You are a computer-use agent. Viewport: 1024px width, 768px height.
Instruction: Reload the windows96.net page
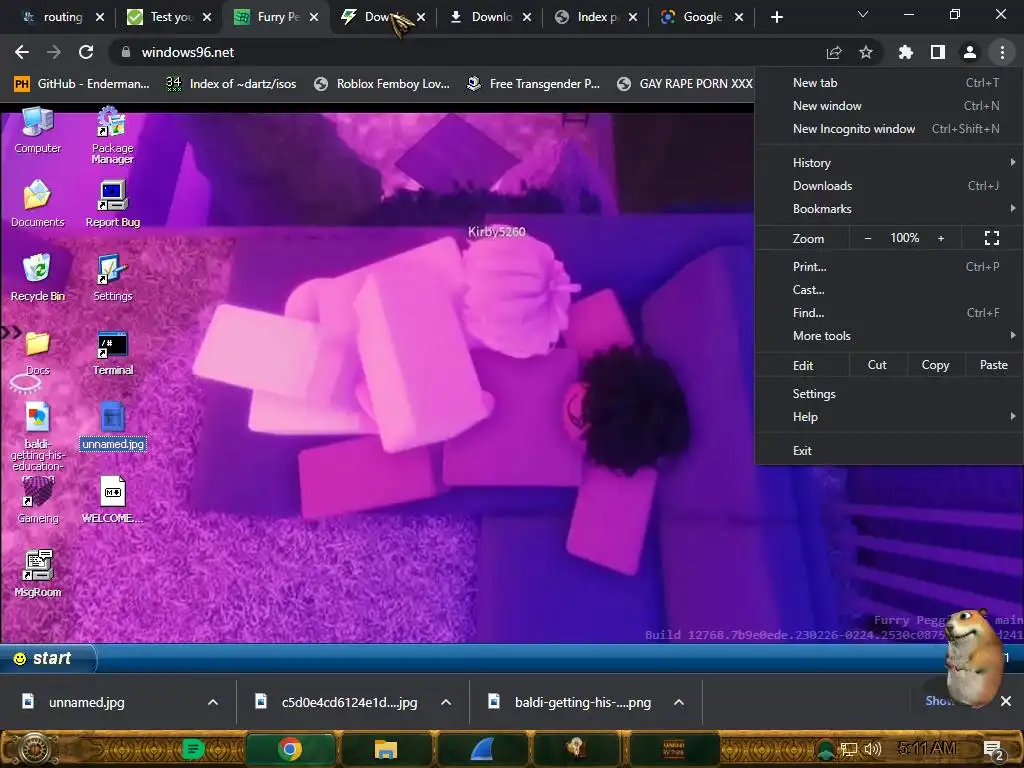point(86,52)
